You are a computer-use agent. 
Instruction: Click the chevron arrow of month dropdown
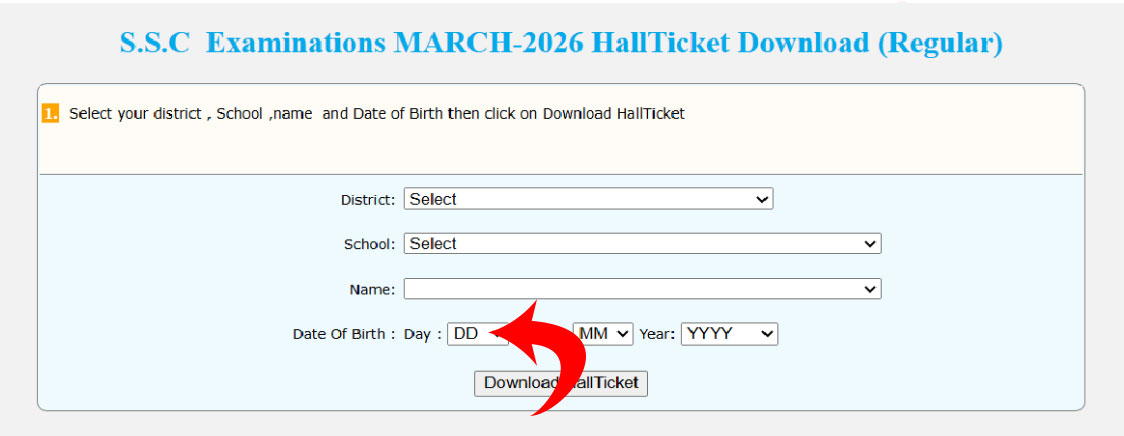tap(623, 334)
